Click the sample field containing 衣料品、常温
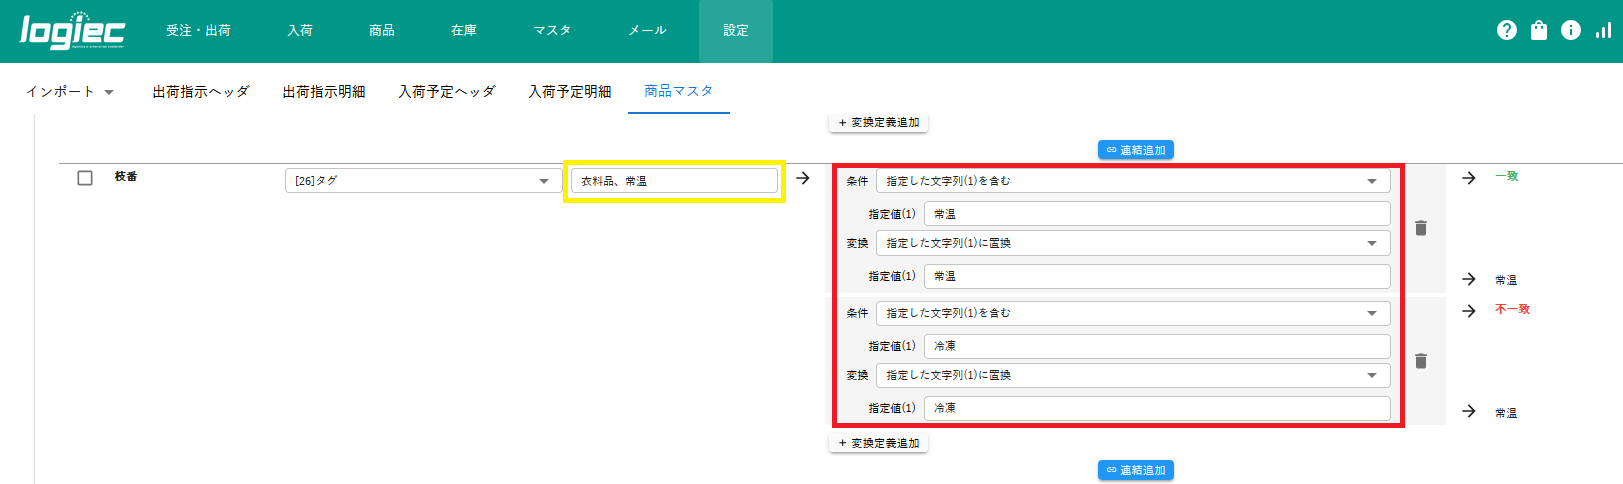Image resolution: width=1623 pixels, height=484 pixels. pos(673,181)
